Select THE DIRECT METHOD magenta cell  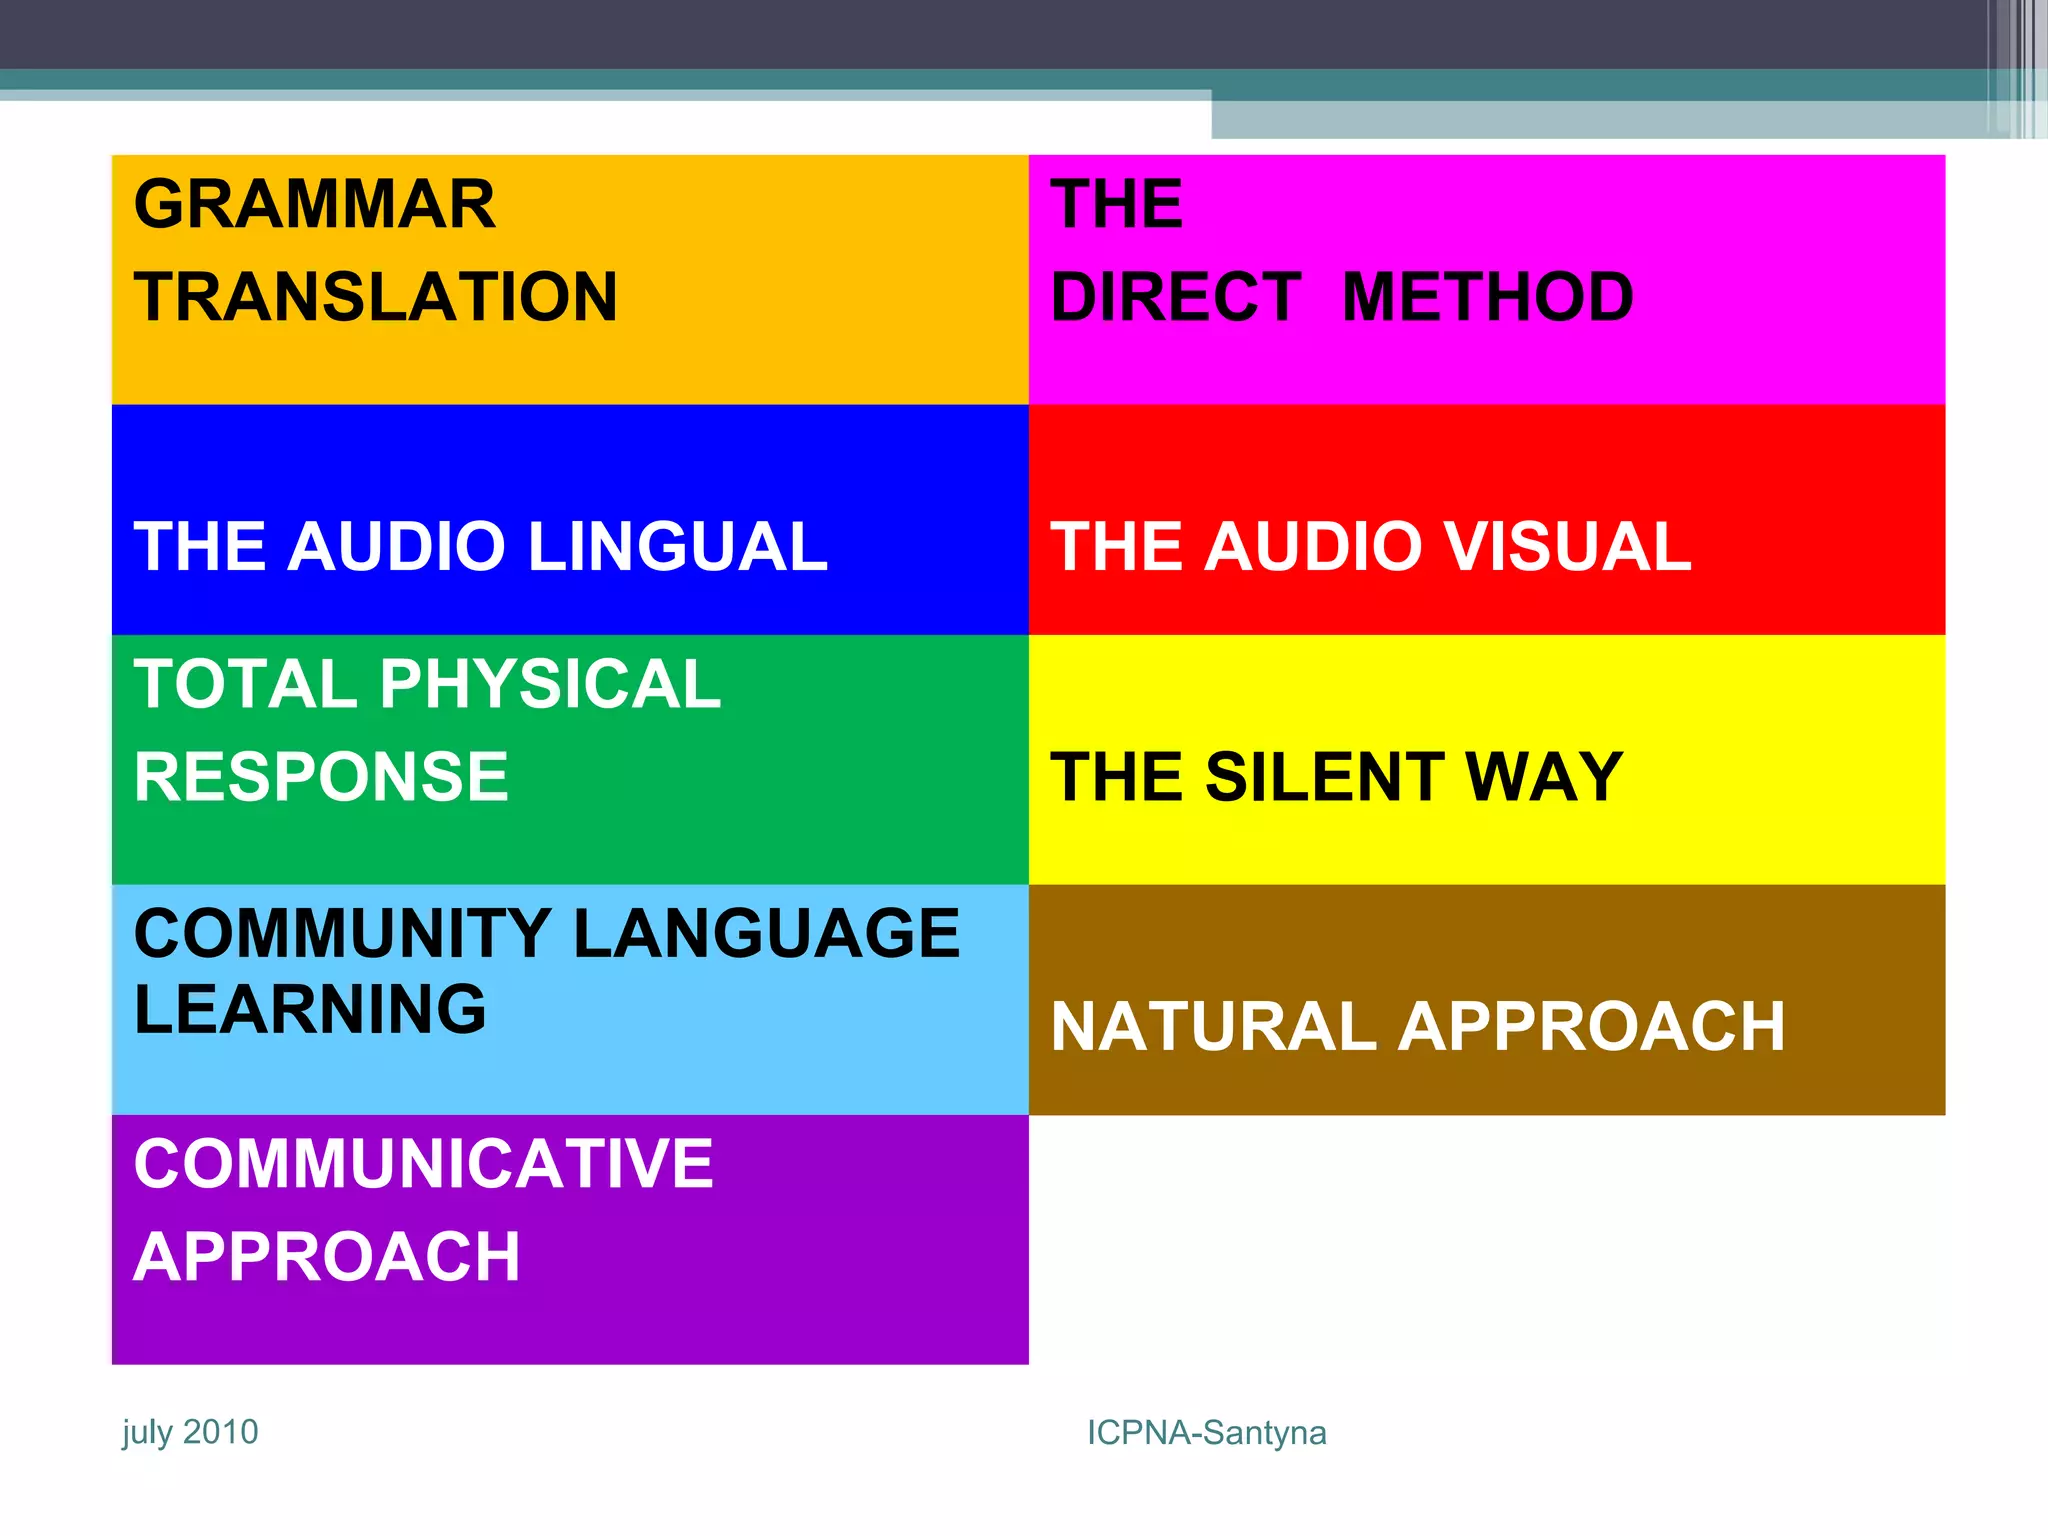click(x=1487, y=280)
